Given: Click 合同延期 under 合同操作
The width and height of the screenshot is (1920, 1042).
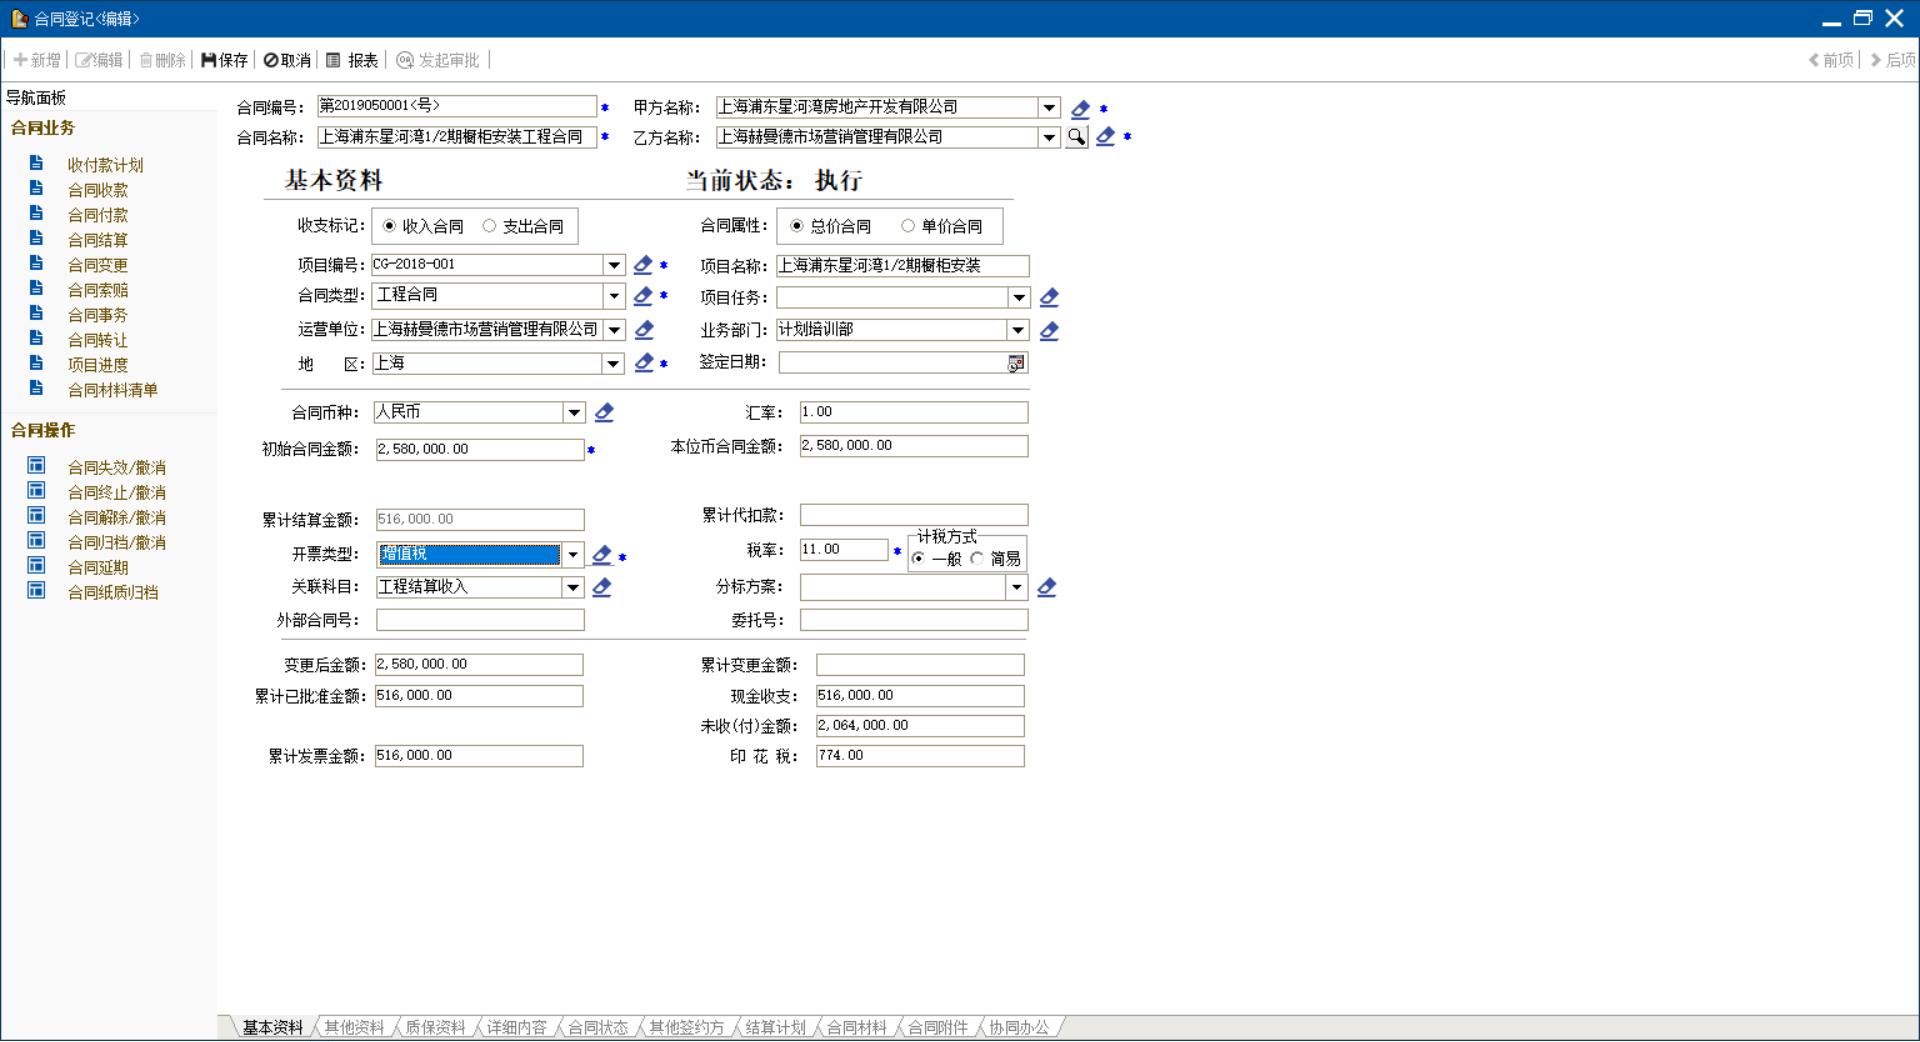Looking at the screenshot, I should pyautogui.click(x=98, y=567).
